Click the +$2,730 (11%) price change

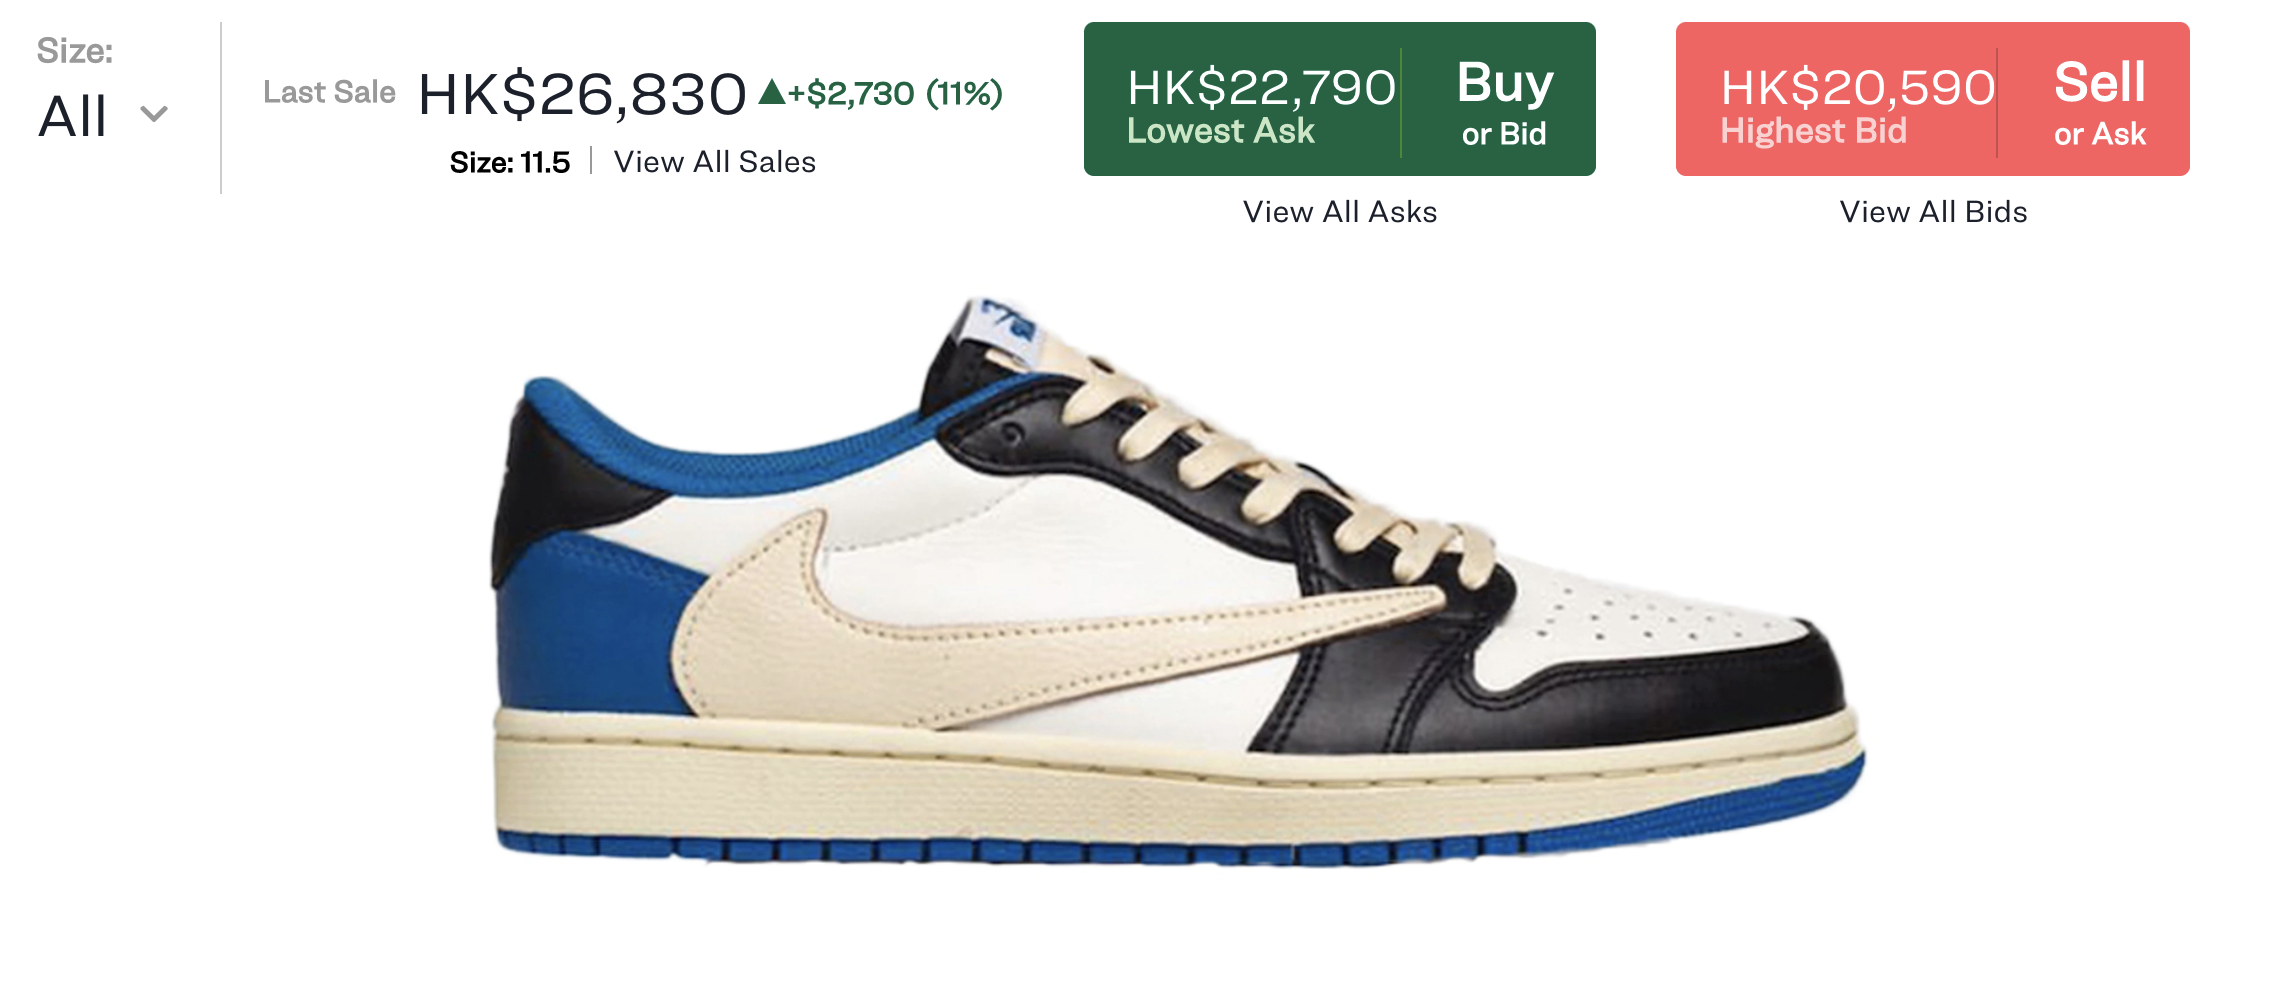(x=895, y=93)
